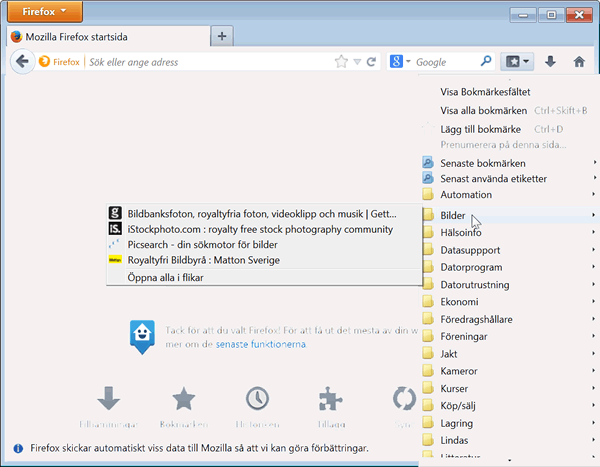
Task: Choose Öppna alla i flikar
Action: pyautogui.click(x=264, y=277)
